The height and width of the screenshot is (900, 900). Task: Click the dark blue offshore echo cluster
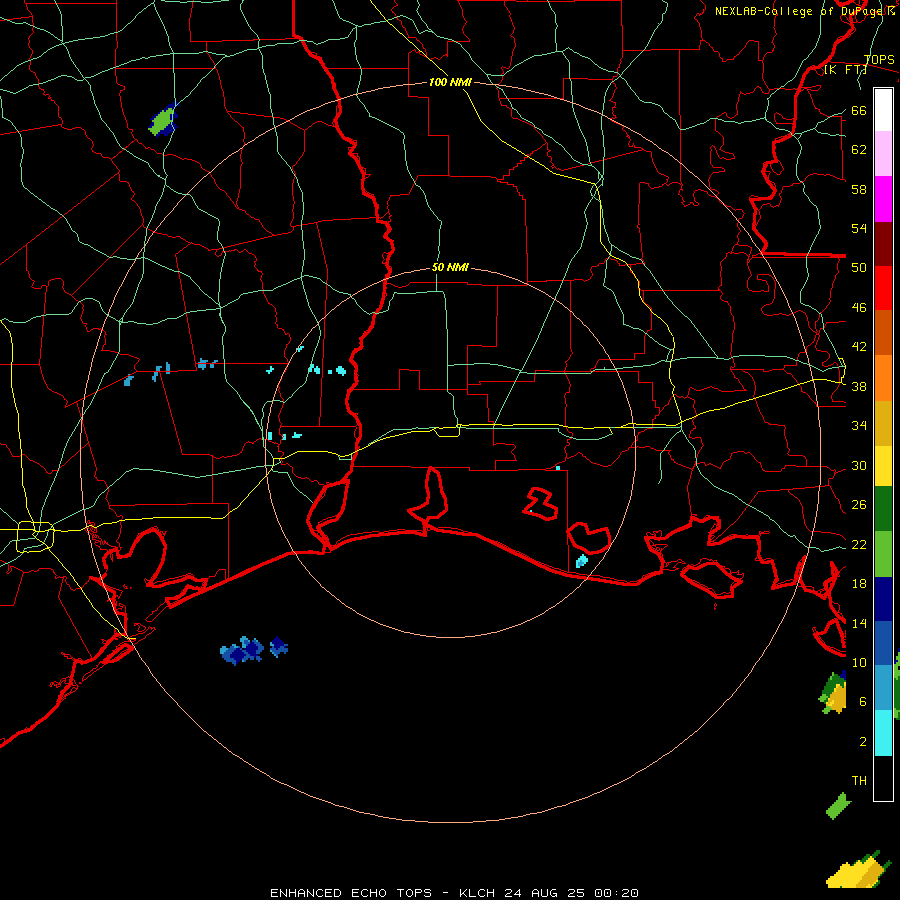tap(253, 650)
